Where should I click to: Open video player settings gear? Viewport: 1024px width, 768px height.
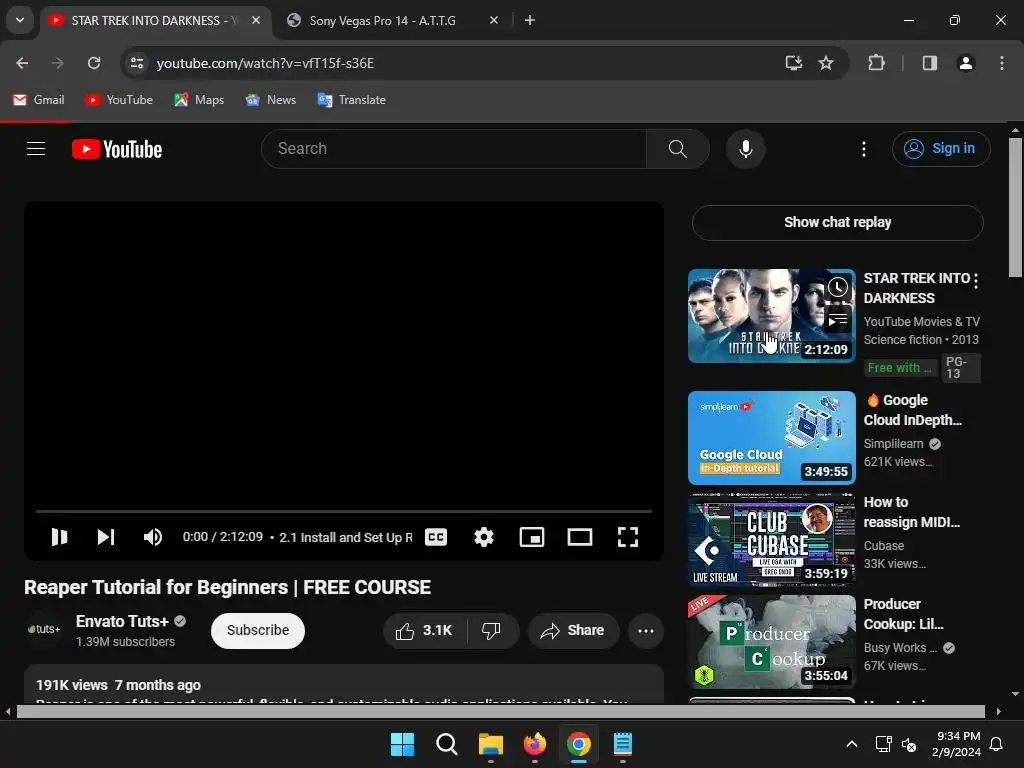(484, 537)
